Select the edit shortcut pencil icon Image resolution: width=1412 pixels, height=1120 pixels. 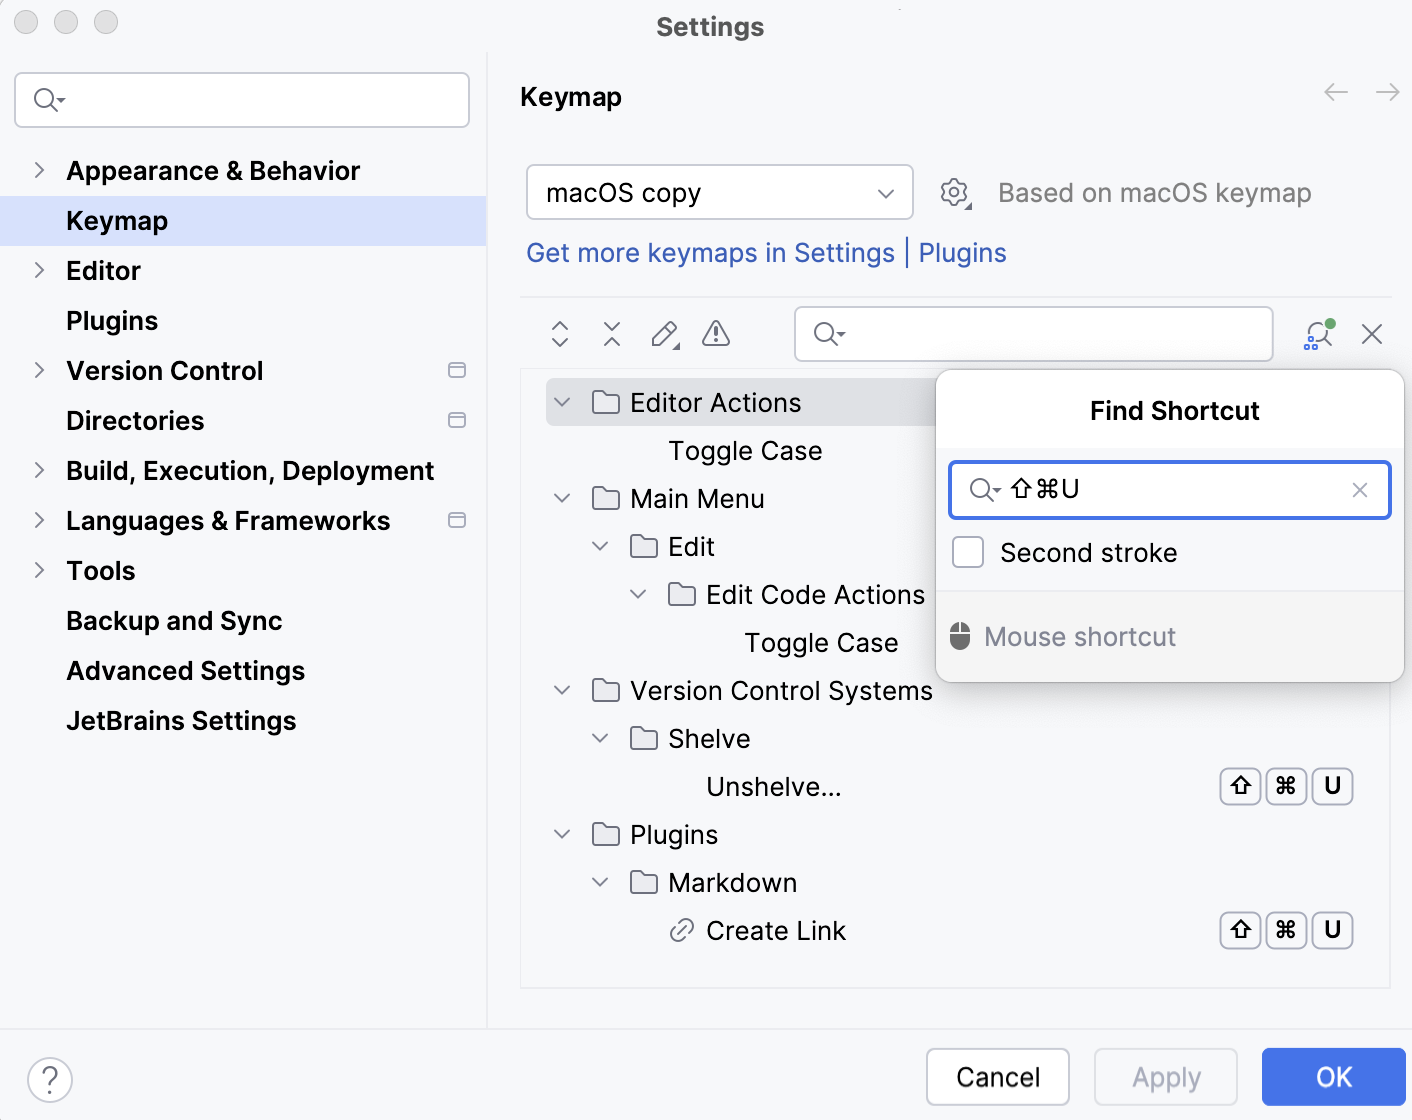point(664,334)
